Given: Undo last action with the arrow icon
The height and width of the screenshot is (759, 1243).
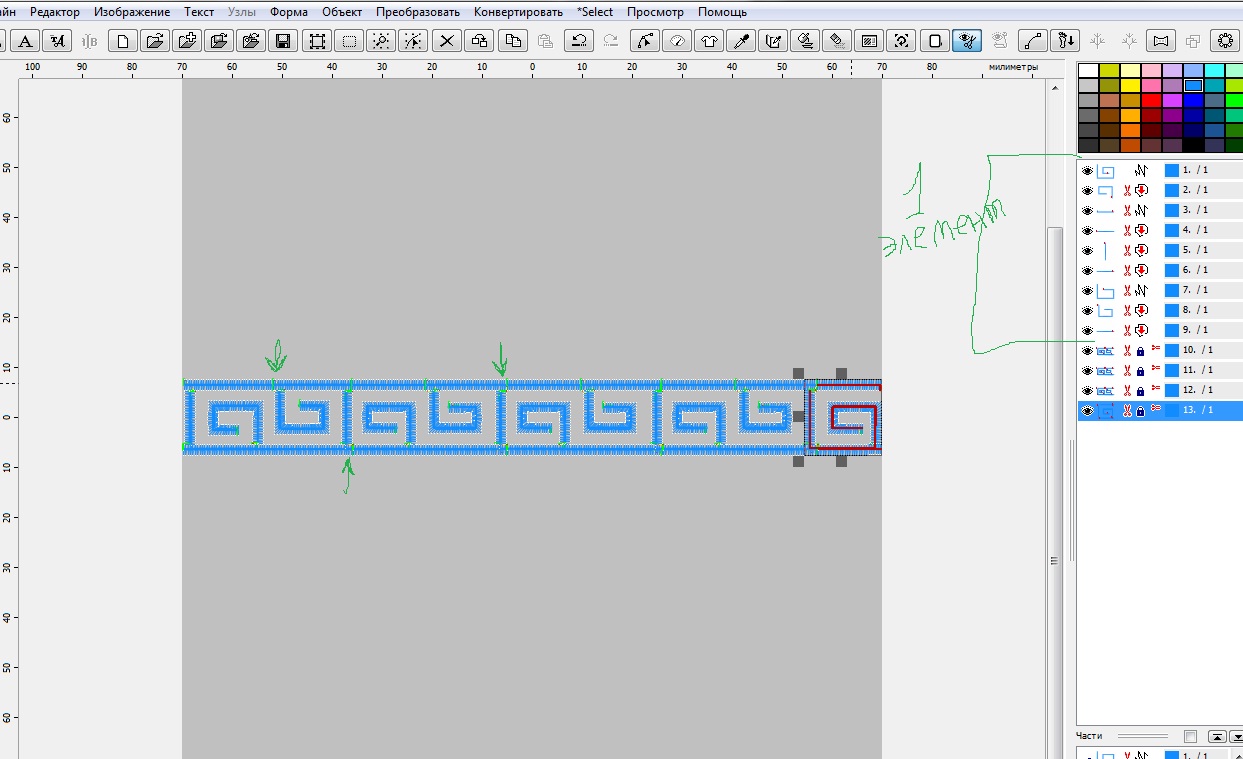Looking at the screenshot, I should tap(578, 41).
